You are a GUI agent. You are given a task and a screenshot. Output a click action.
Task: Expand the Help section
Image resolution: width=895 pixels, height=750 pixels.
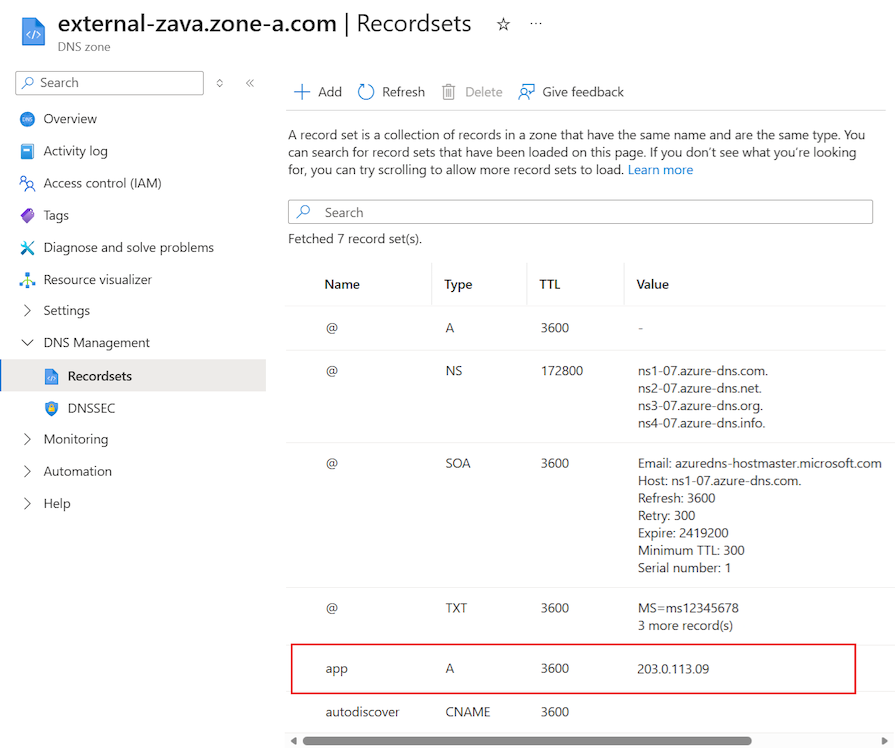pyautogui.click(x=27, y=503)
